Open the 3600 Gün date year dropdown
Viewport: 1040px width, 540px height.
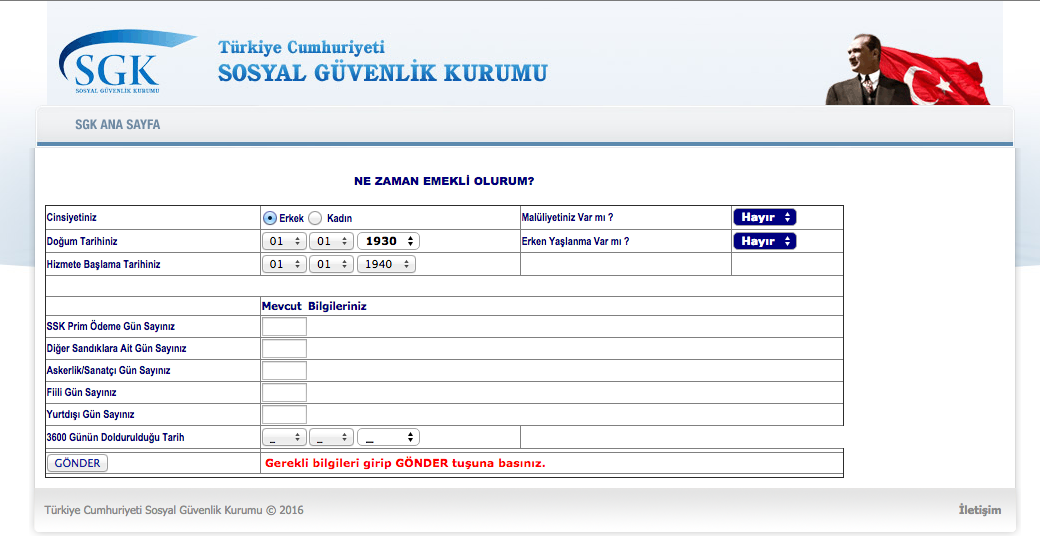coord(388,437)
